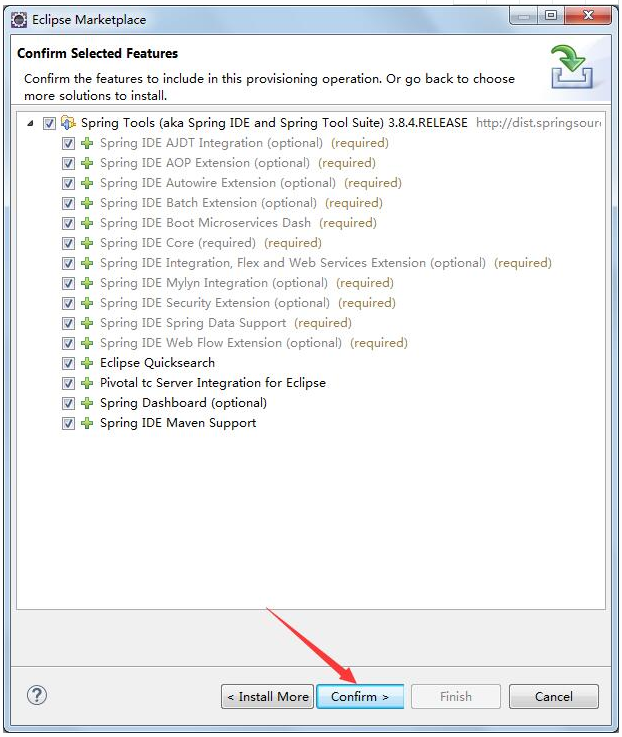This screenshot has height=737, width=622.
Task: Click green plus icon beside Pivotal tc Server
Action: click(x=87, y=383)
